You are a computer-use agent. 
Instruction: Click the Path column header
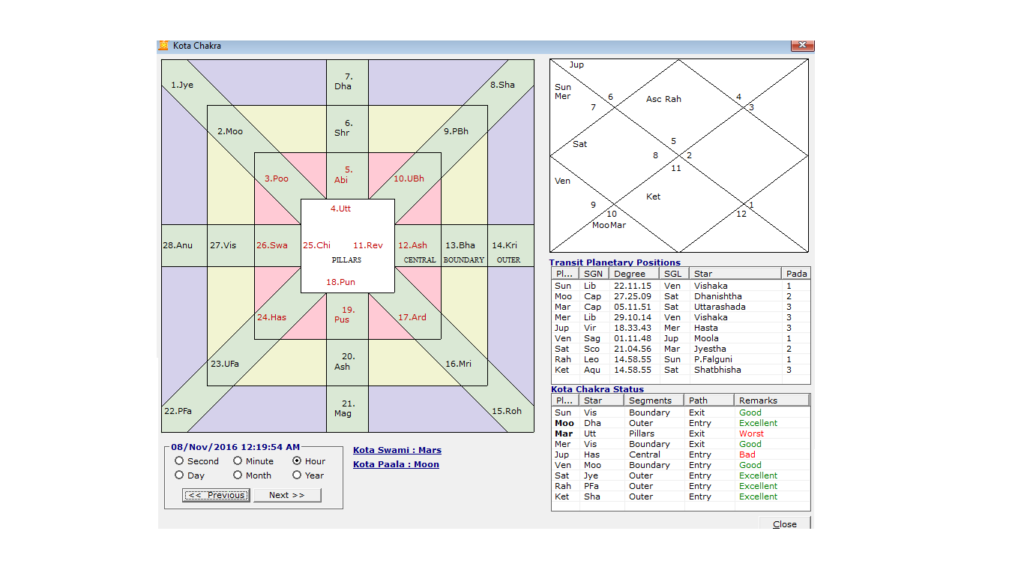tap(709, 400)
